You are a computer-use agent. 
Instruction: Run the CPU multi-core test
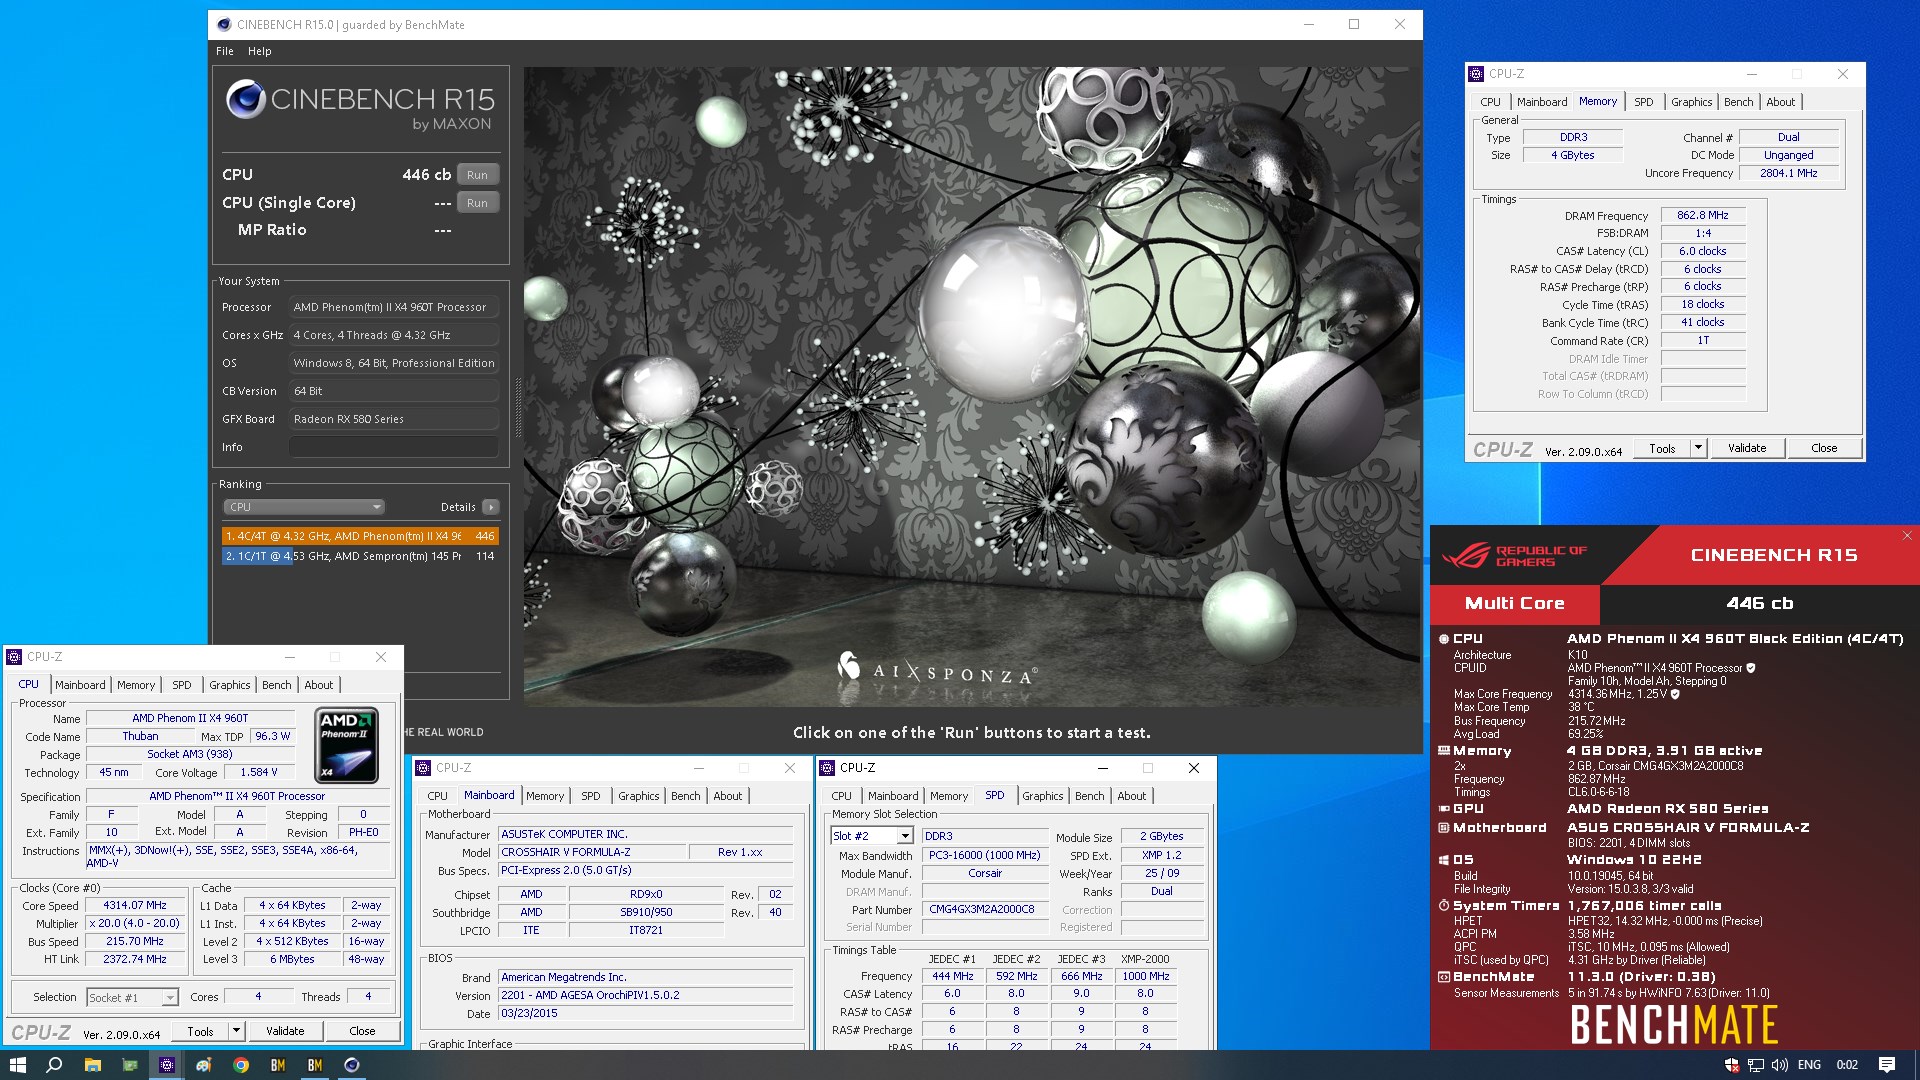tap(478, 175)
